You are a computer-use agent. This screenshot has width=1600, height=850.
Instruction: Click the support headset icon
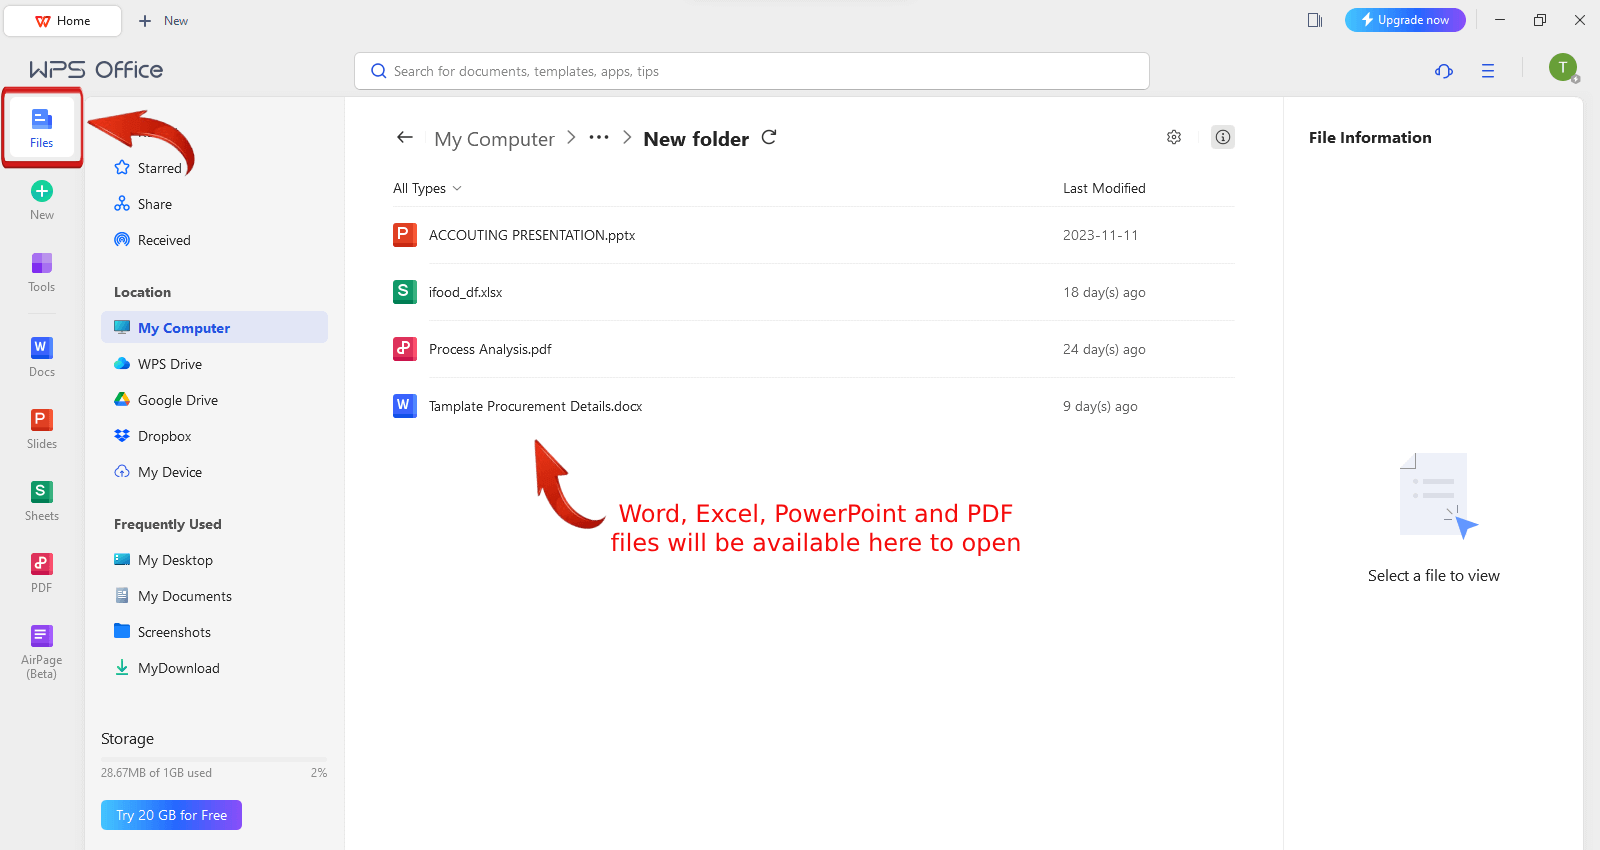tap(1444, 70)
